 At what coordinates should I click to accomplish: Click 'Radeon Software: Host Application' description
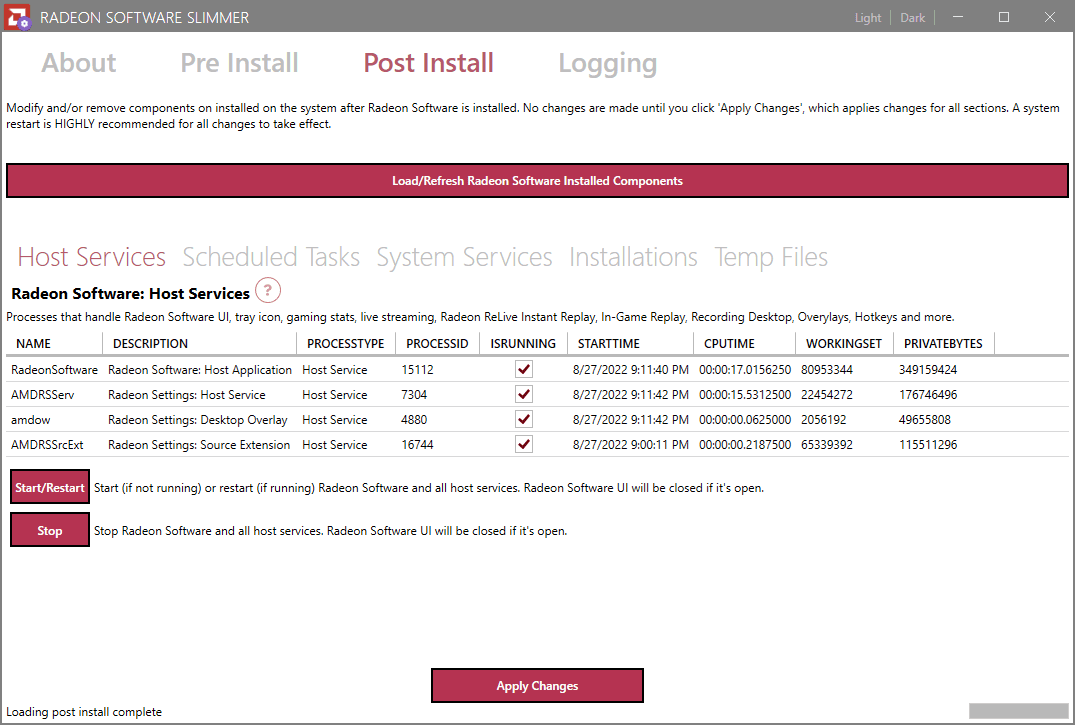coord(200,370)
